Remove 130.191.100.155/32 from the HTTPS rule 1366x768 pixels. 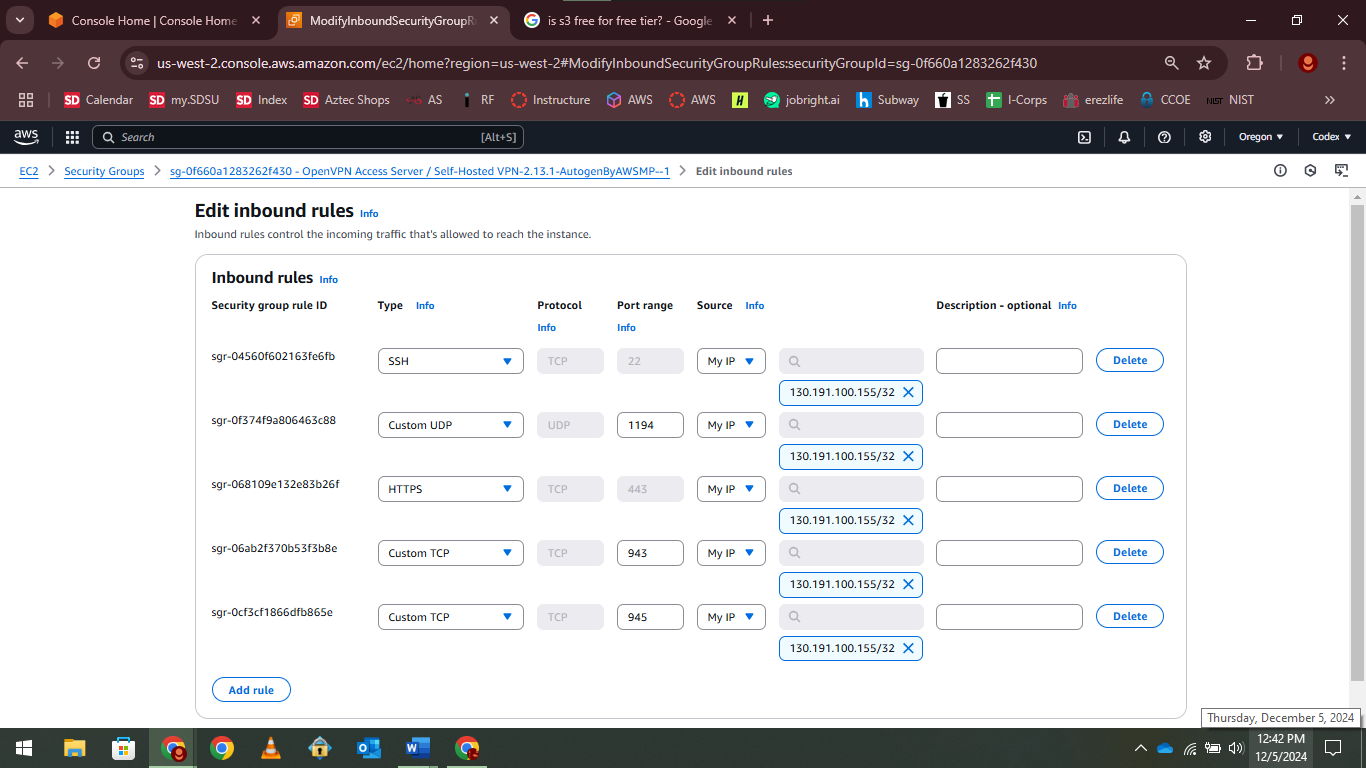tap(908, 521)
